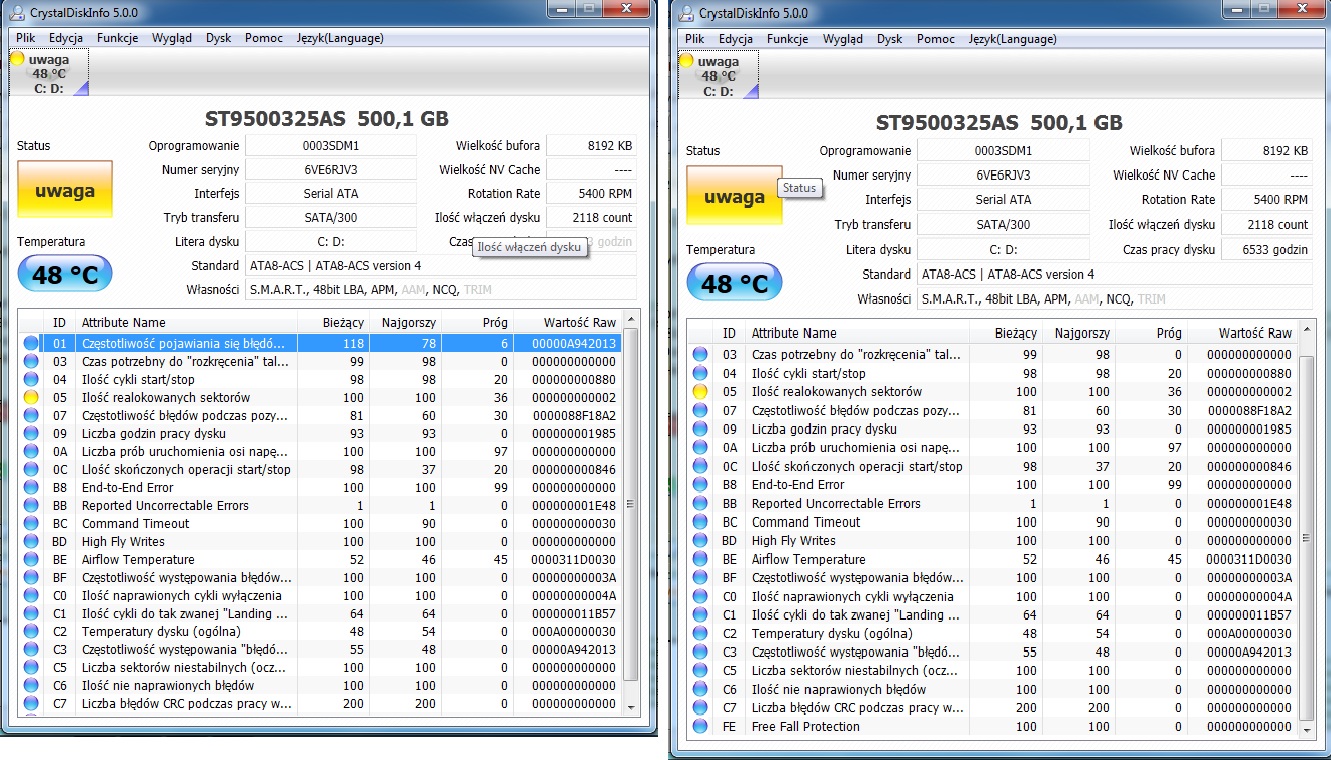
Task: Click blue dot of Free Fall Protection row
Action: click(x=700, y=726)
